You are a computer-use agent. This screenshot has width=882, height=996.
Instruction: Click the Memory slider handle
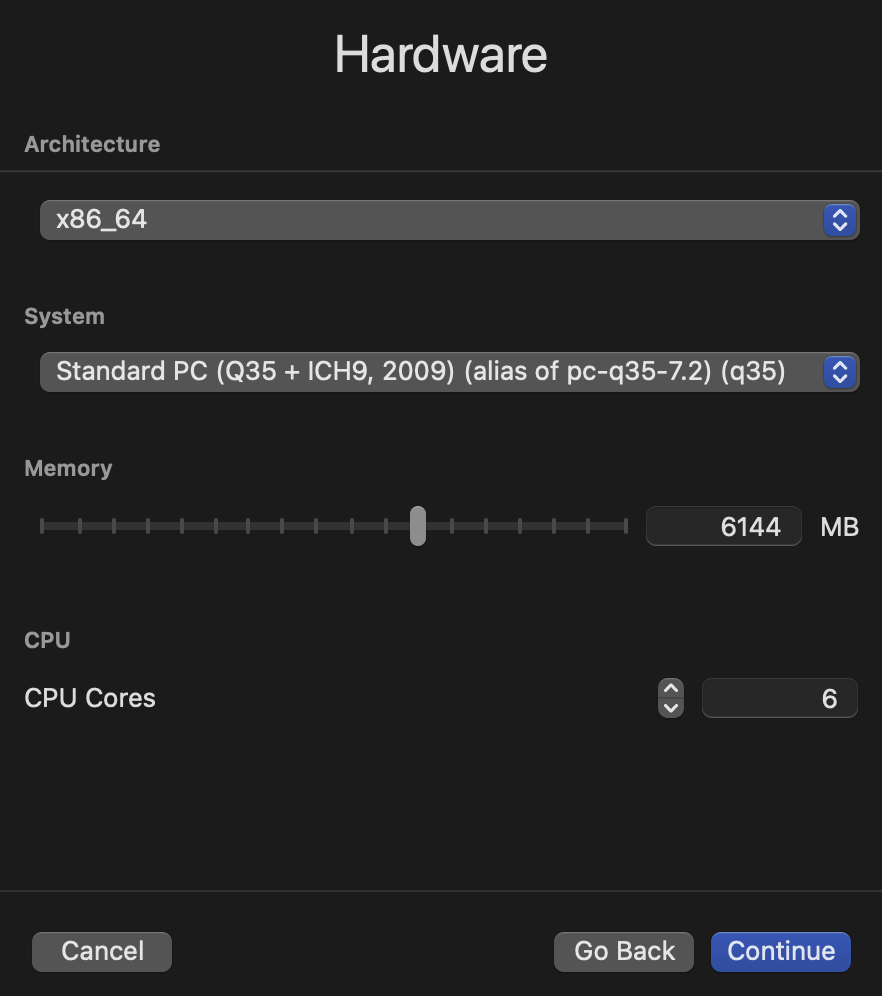[418, 526]
